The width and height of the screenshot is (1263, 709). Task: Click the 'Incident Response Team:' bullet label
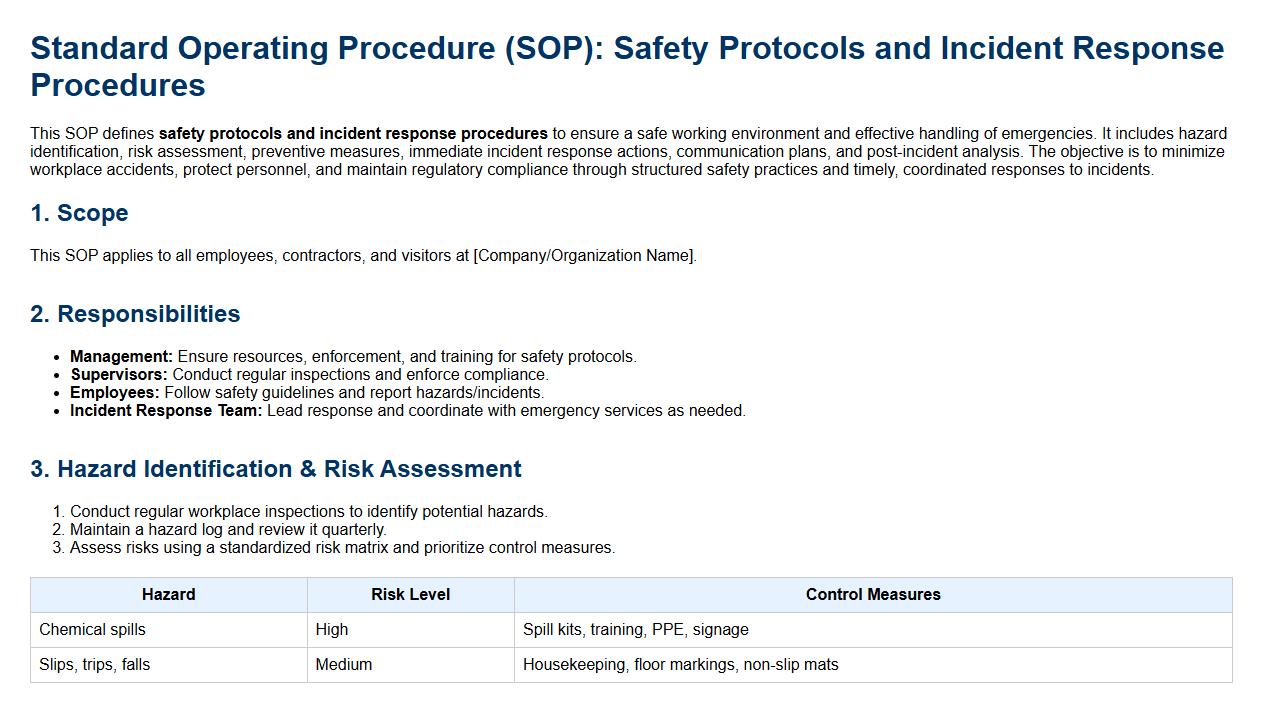[x=166, y=411]
